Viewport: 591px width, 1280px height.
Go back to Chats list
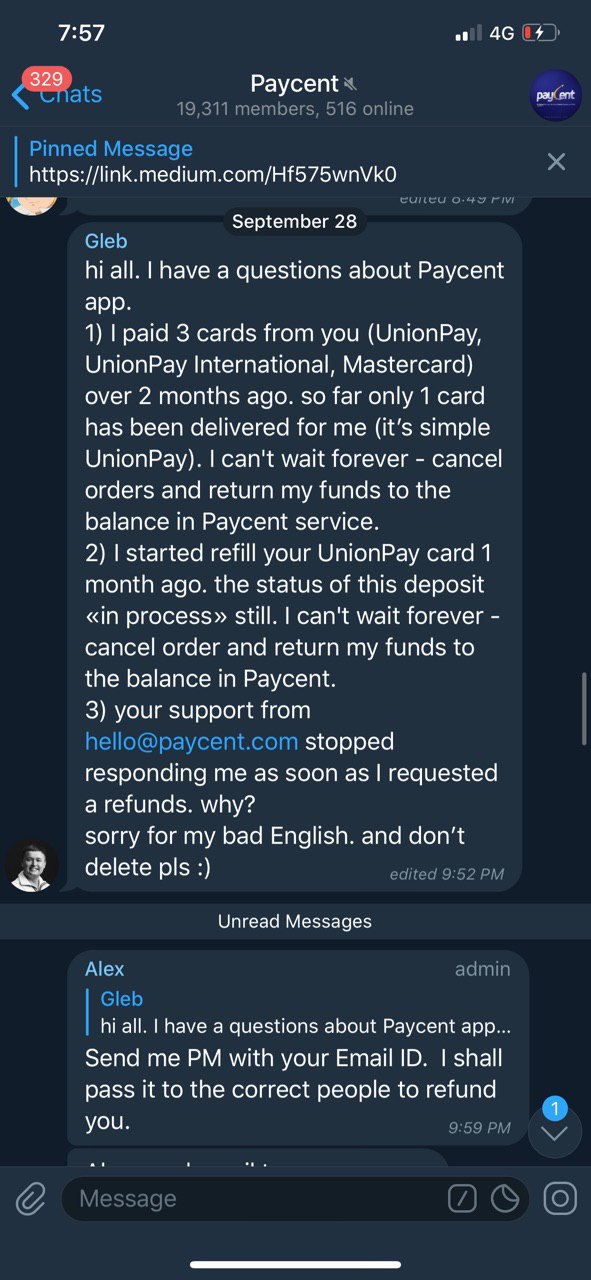pyautogui.click(x=57, y=94)
